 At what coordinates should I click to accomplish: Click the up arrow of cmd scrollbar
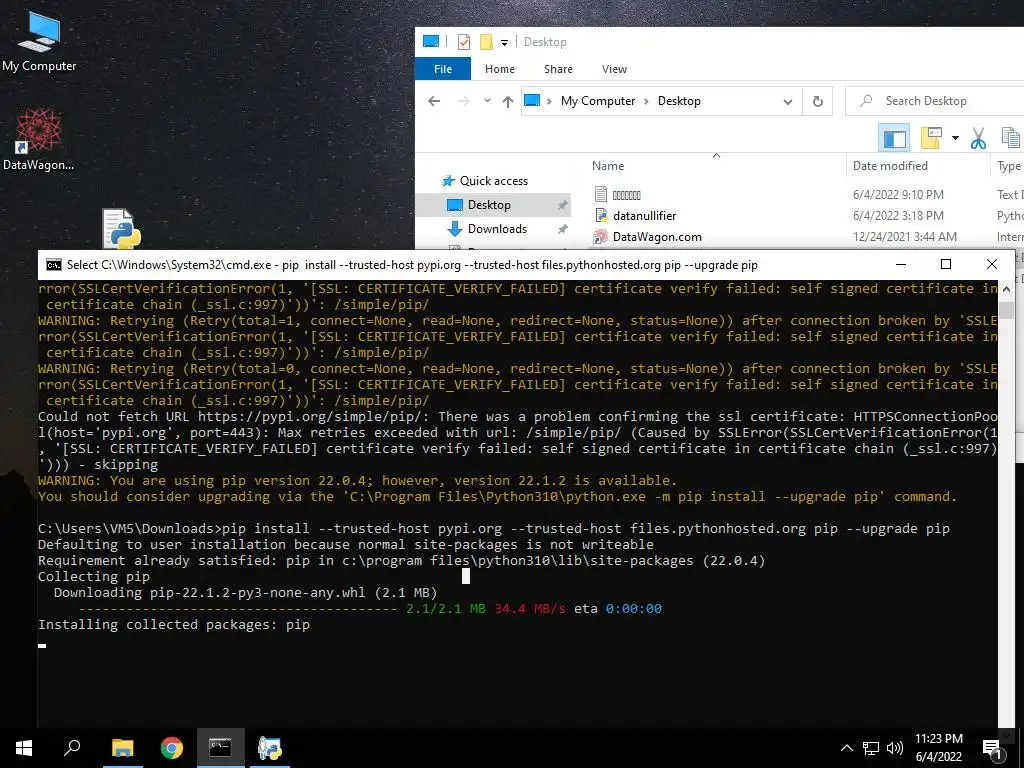[1006, 288]
